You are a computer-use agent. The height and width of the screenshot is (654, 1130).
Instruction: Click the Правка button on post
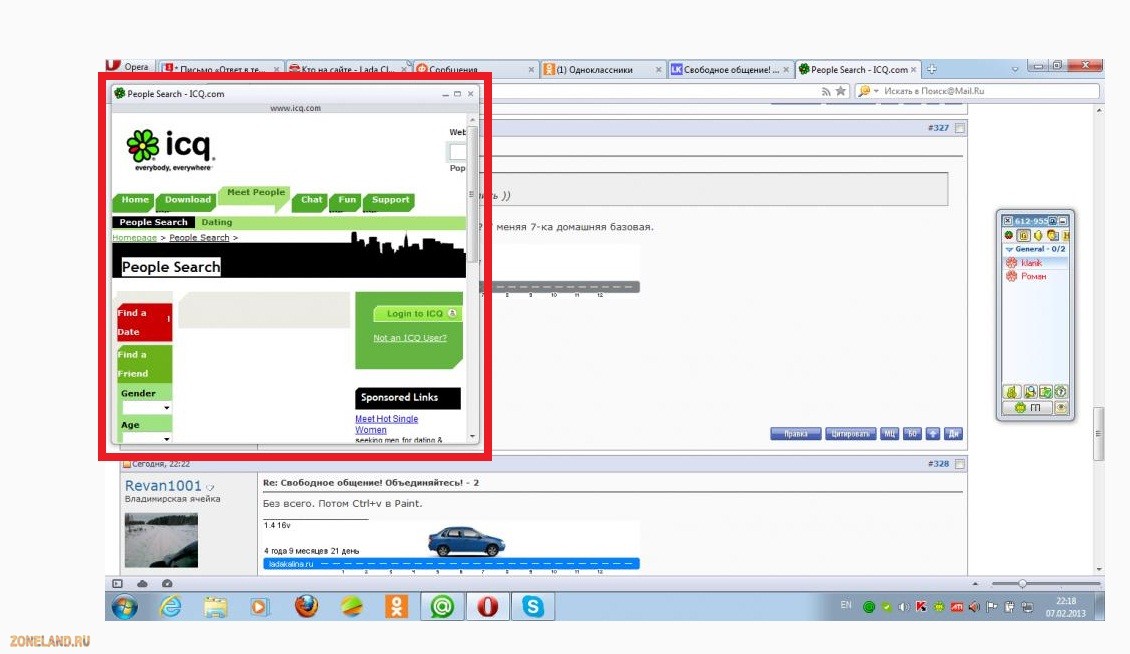(x=796, y=434)
